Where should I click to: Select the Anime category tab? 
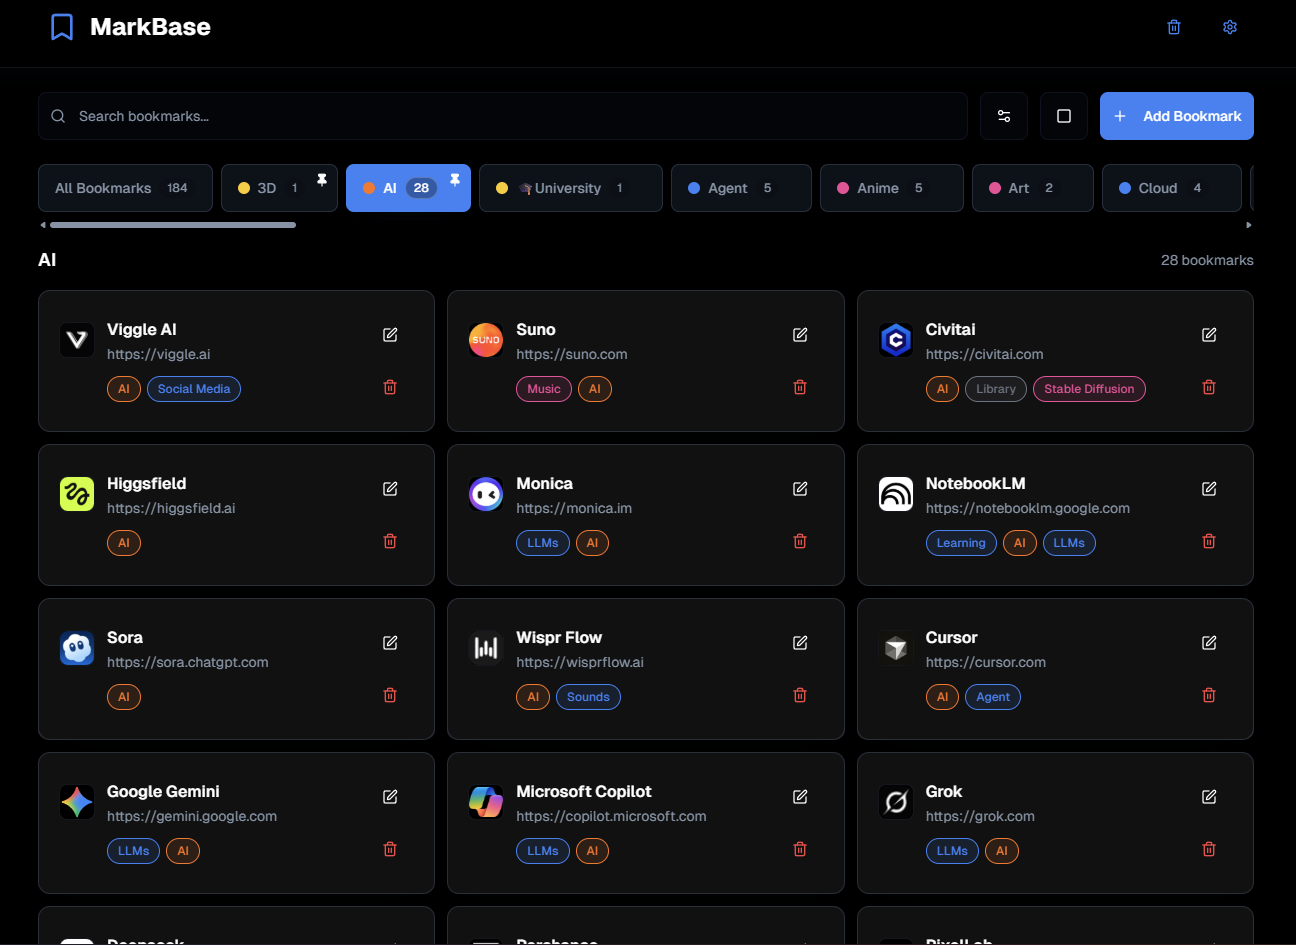(891, 187)
